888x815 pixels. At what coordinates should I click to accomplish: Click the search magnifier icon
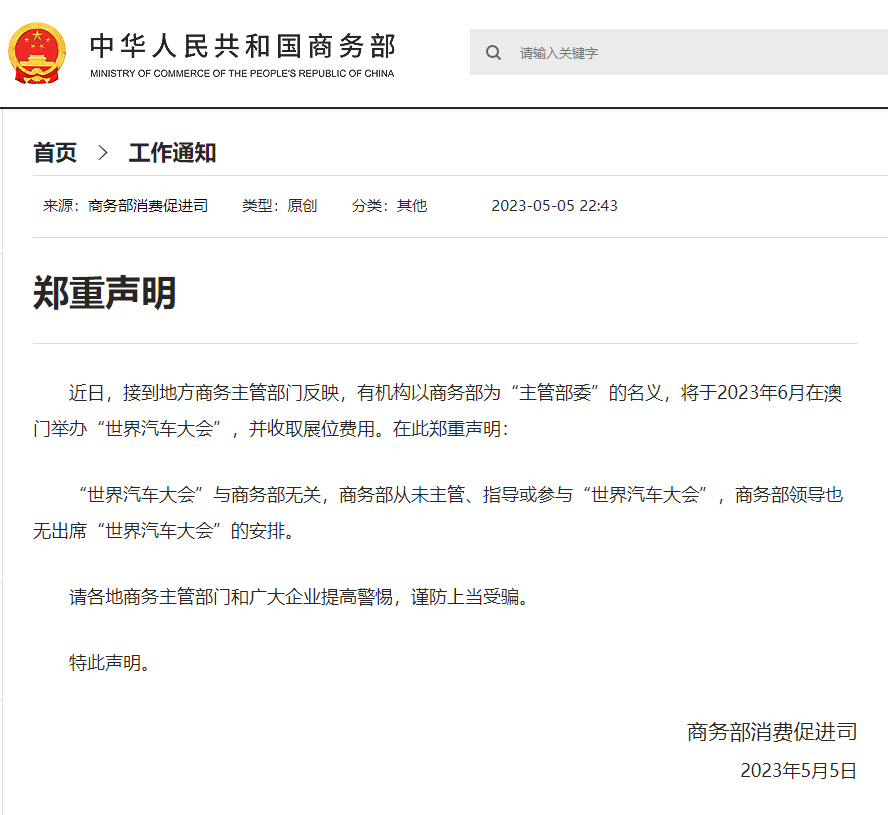(493, 53)
